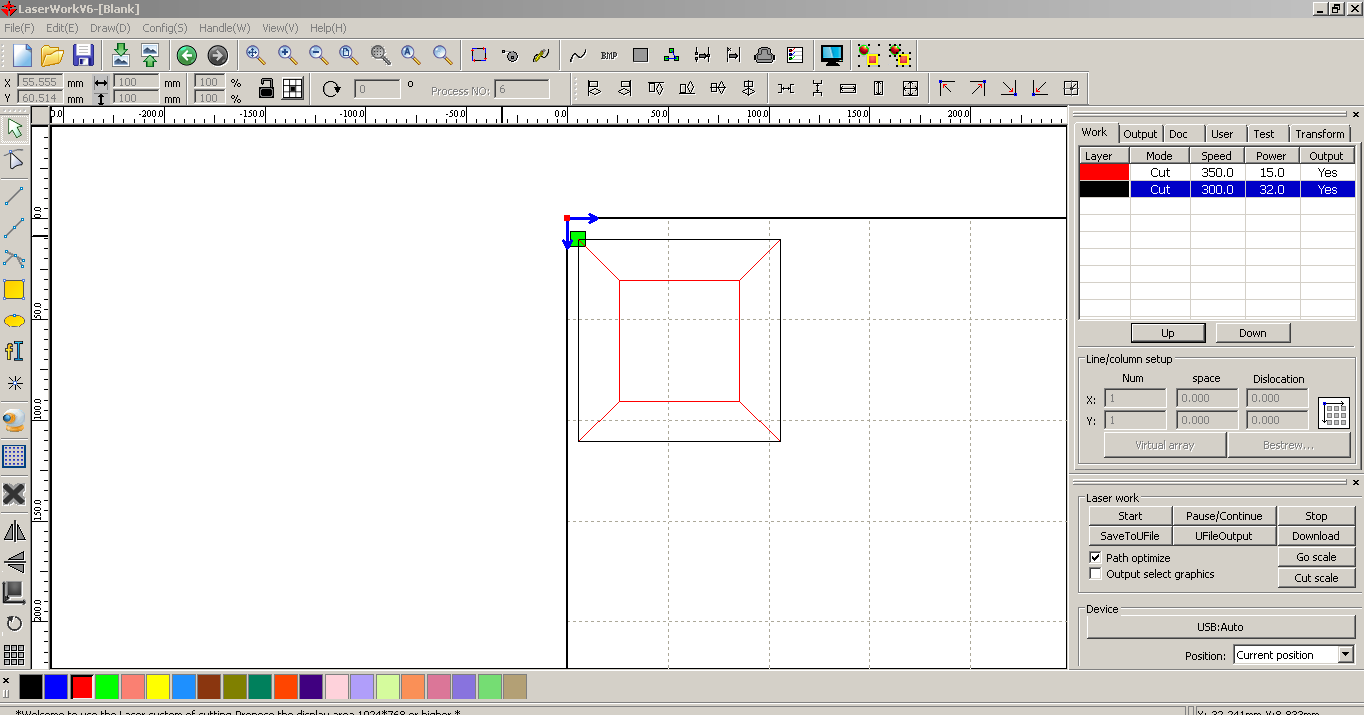This screenshot has width=1364, height=715.
Task: Enable Output select graphics checkbox
Action: (x=1096, y=574)
